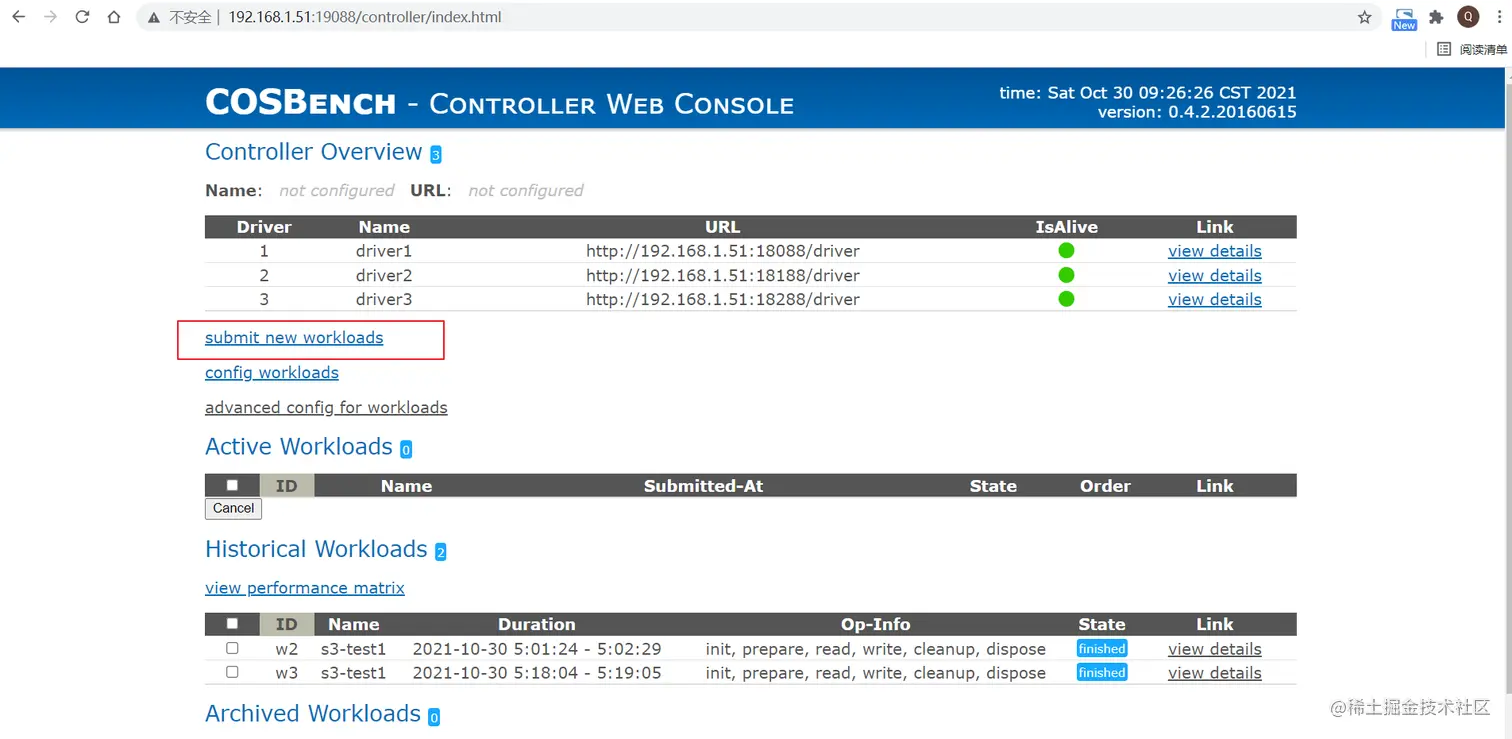Screen dimensions: 1512x739
Task: Open view details for driver2
Action: 1214,275
